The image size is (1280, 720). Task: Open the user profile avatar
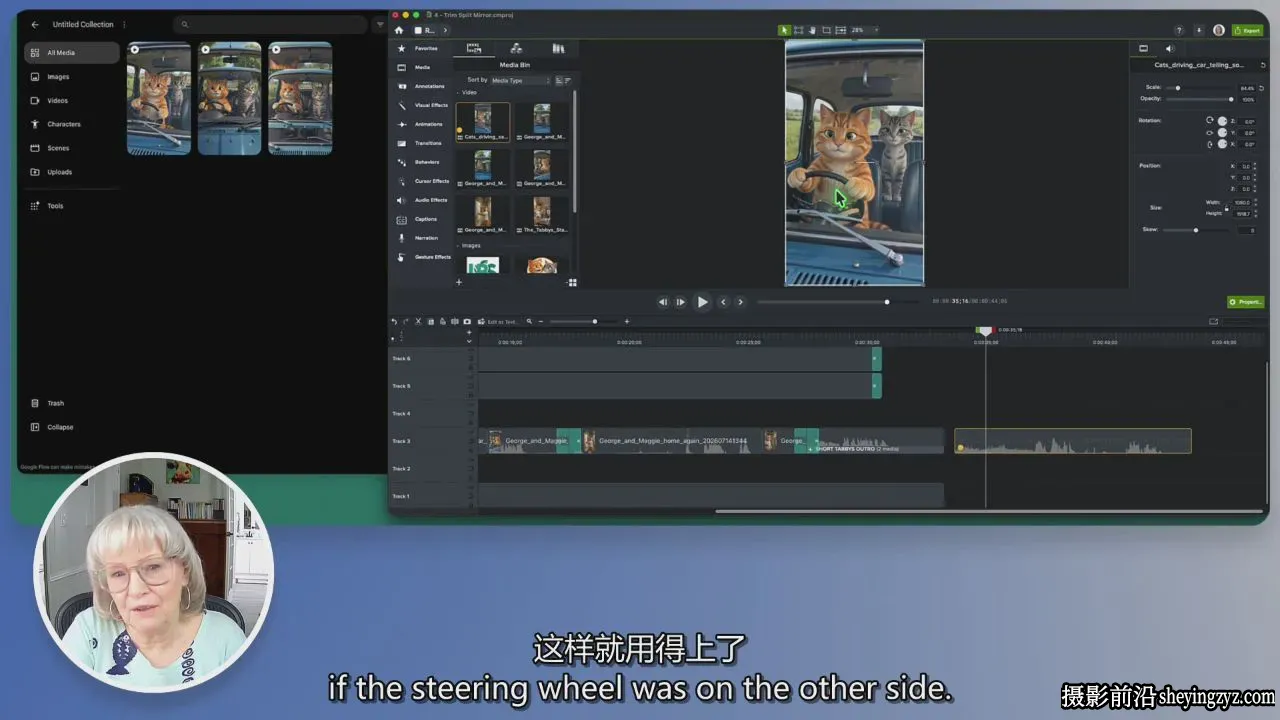[1218, 30]
